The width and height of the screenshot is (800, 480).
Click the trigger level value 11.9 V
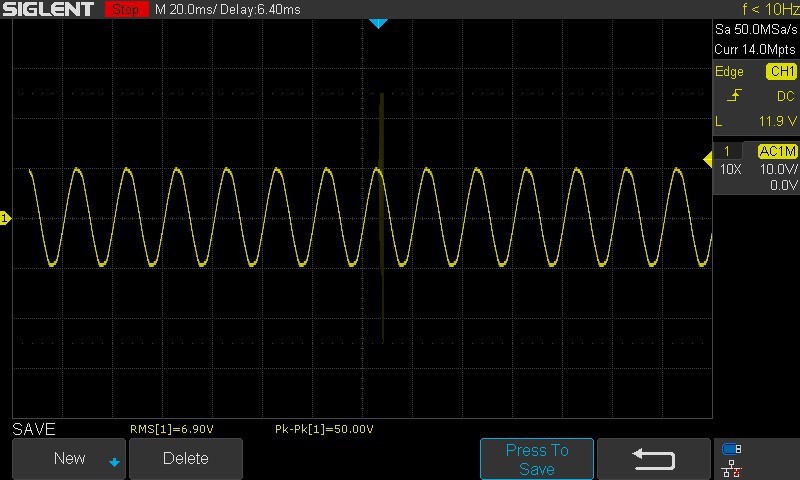point(778,121)
